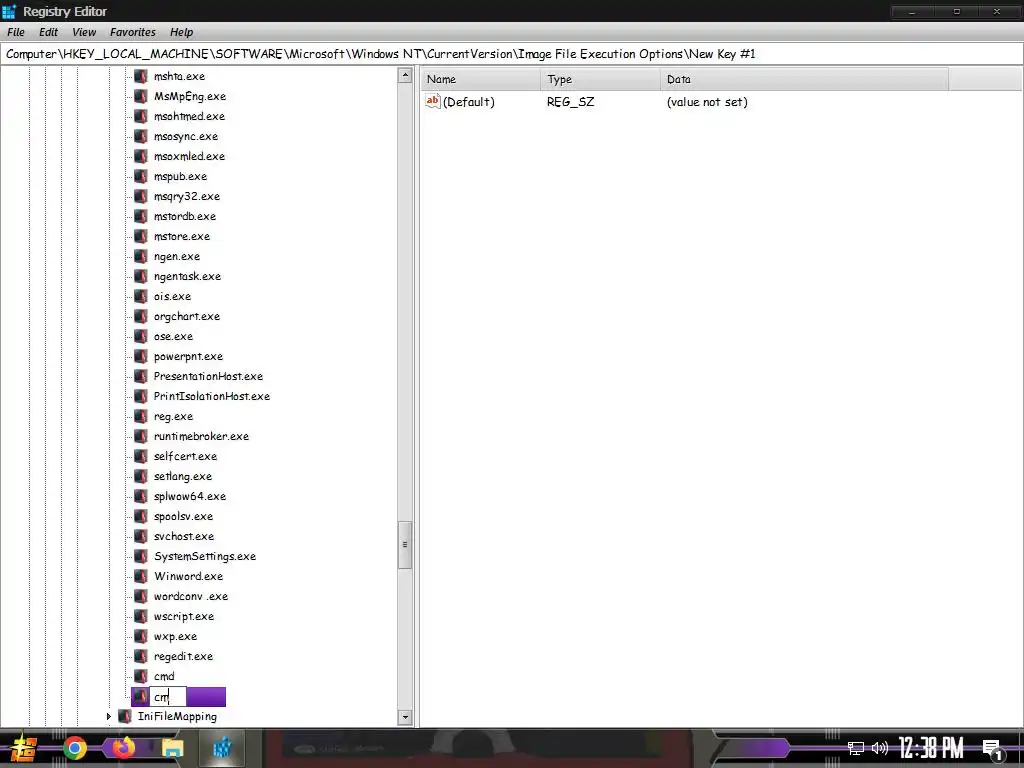Select the splwow64.exe key
Screen dimensions: 1024x768
pyautogui.click(x=189, y=496)
